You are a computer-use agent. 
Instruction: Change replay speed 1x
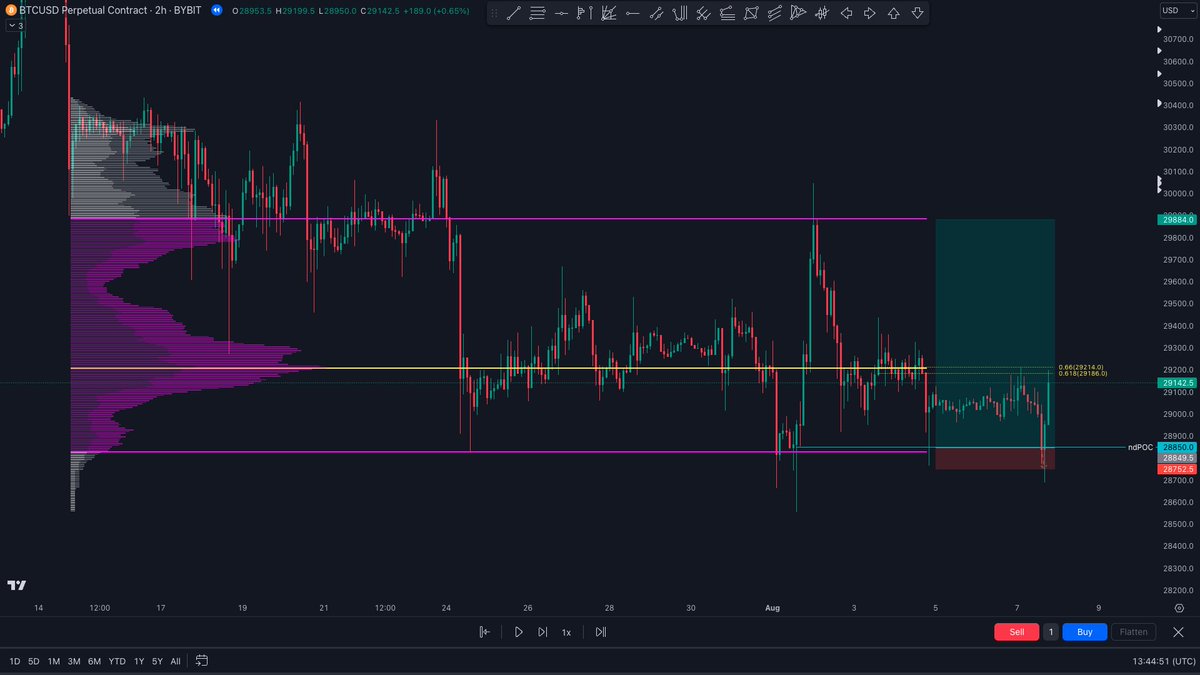566,632
